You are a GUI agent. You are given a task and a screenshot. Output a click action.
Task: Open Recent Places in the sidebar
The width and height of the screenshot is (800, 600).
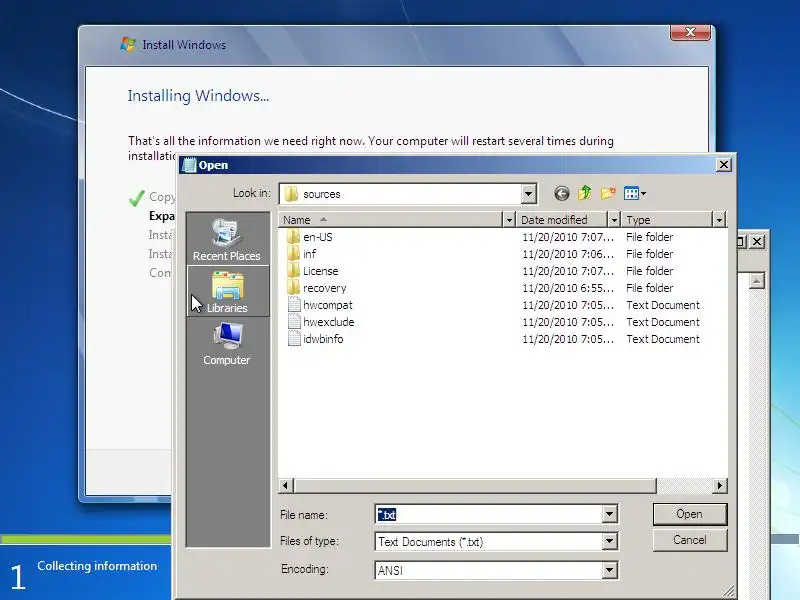[227, 239]
